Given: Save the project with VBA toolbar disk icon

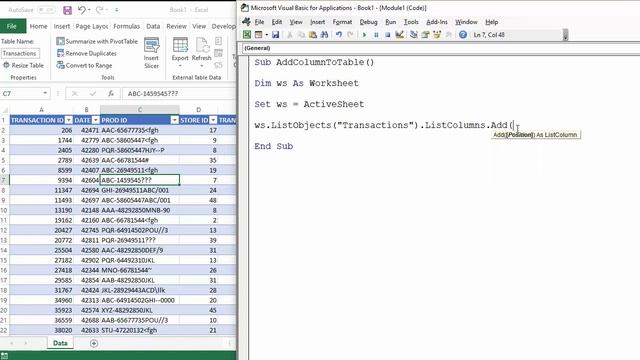Looking at the screenshot, I should (x=276, y=35).
